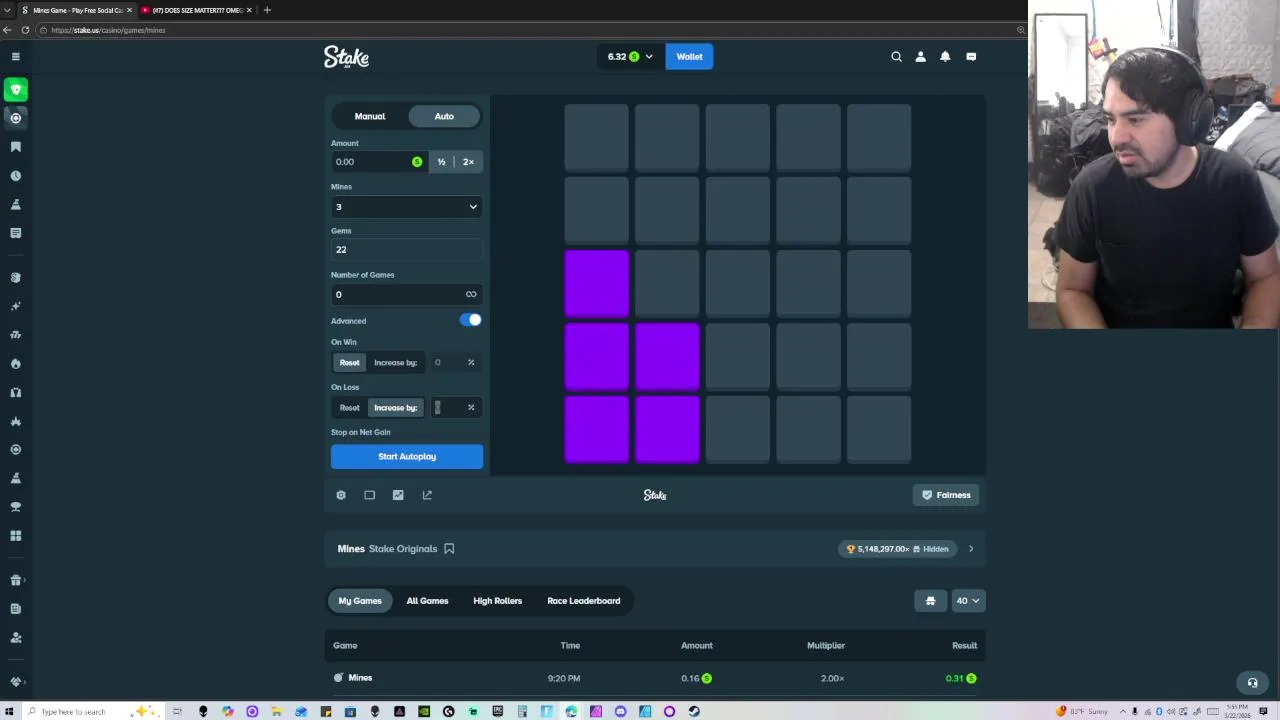
Task: Open the Fairness panel
Action: (x=946, y=495)
